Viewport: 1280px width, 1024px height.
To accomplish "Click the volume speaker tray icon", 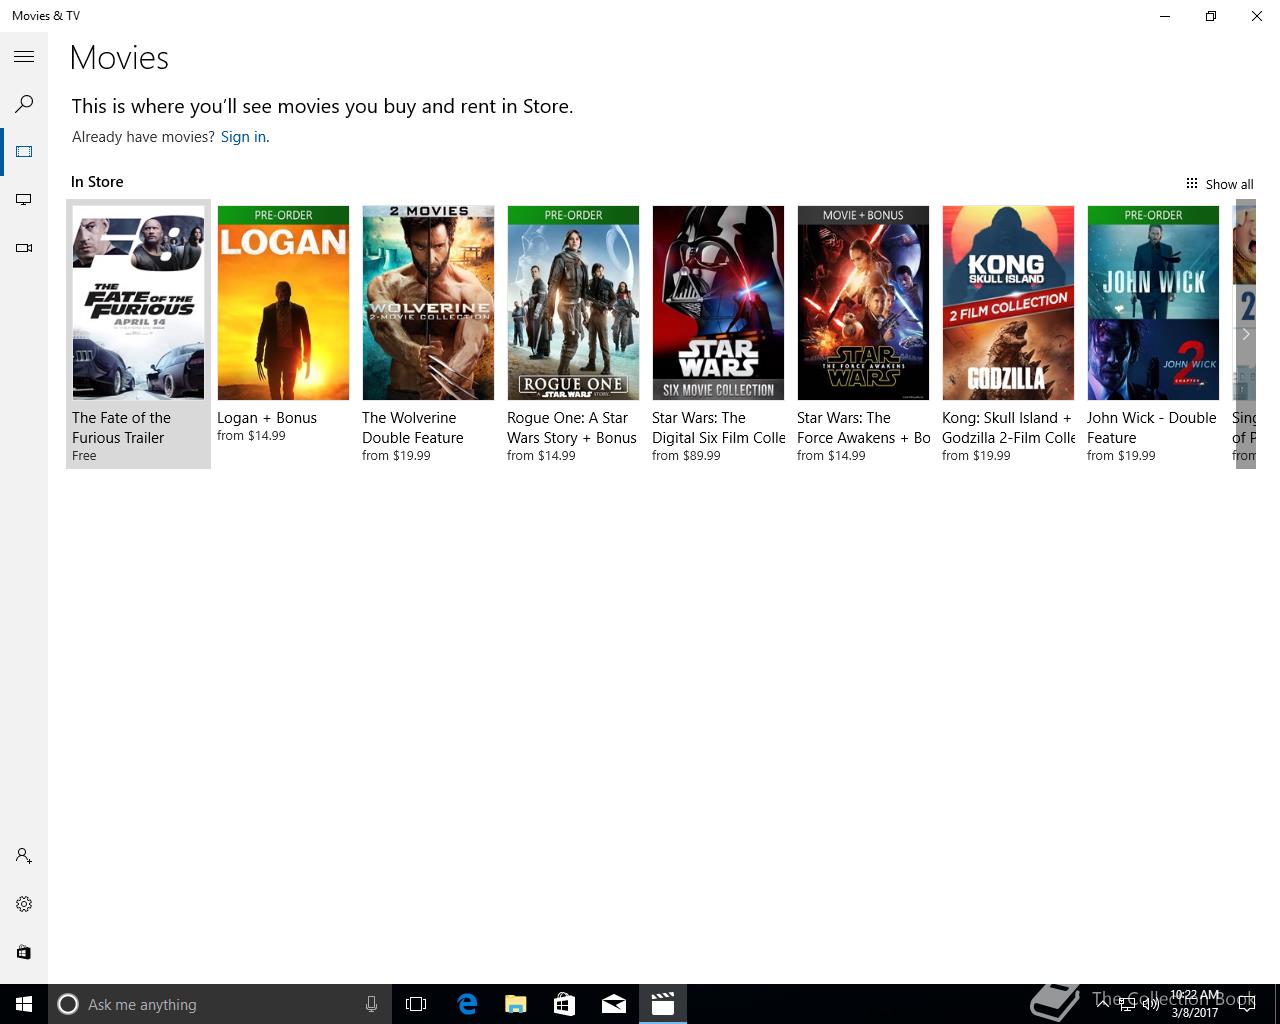I will pyautogui.click(x=1150, y=1005).
